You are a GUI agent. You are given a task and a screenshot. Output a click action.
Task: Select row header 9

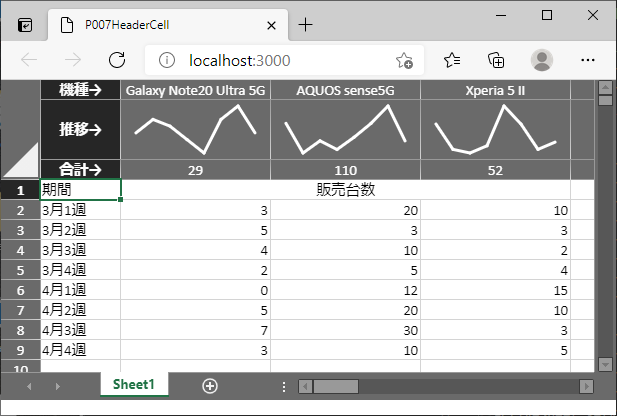pyautogui.click(x=20, y=350)
